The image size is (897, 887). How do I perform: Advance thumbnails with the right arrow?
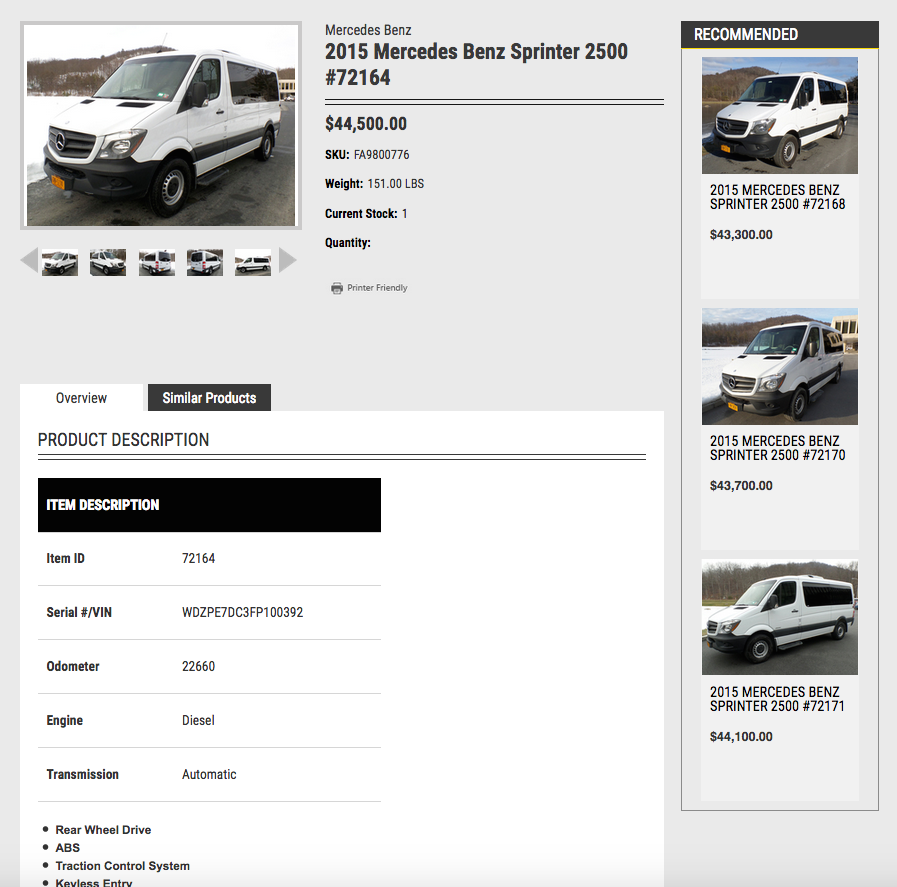[288, 261]
